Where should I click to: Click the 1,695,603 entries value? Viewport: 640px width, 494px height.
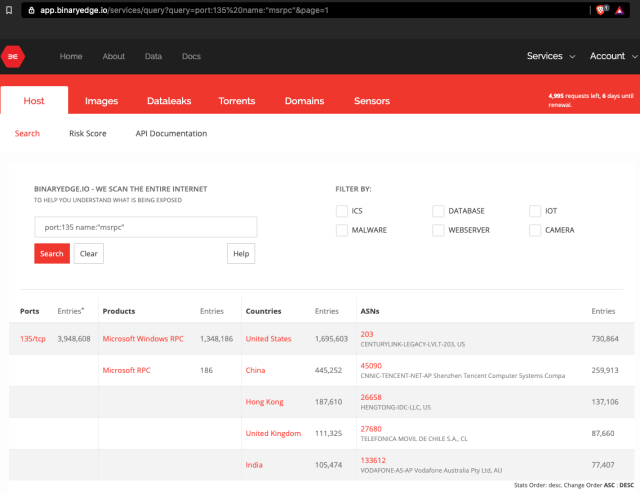point(331,339)
